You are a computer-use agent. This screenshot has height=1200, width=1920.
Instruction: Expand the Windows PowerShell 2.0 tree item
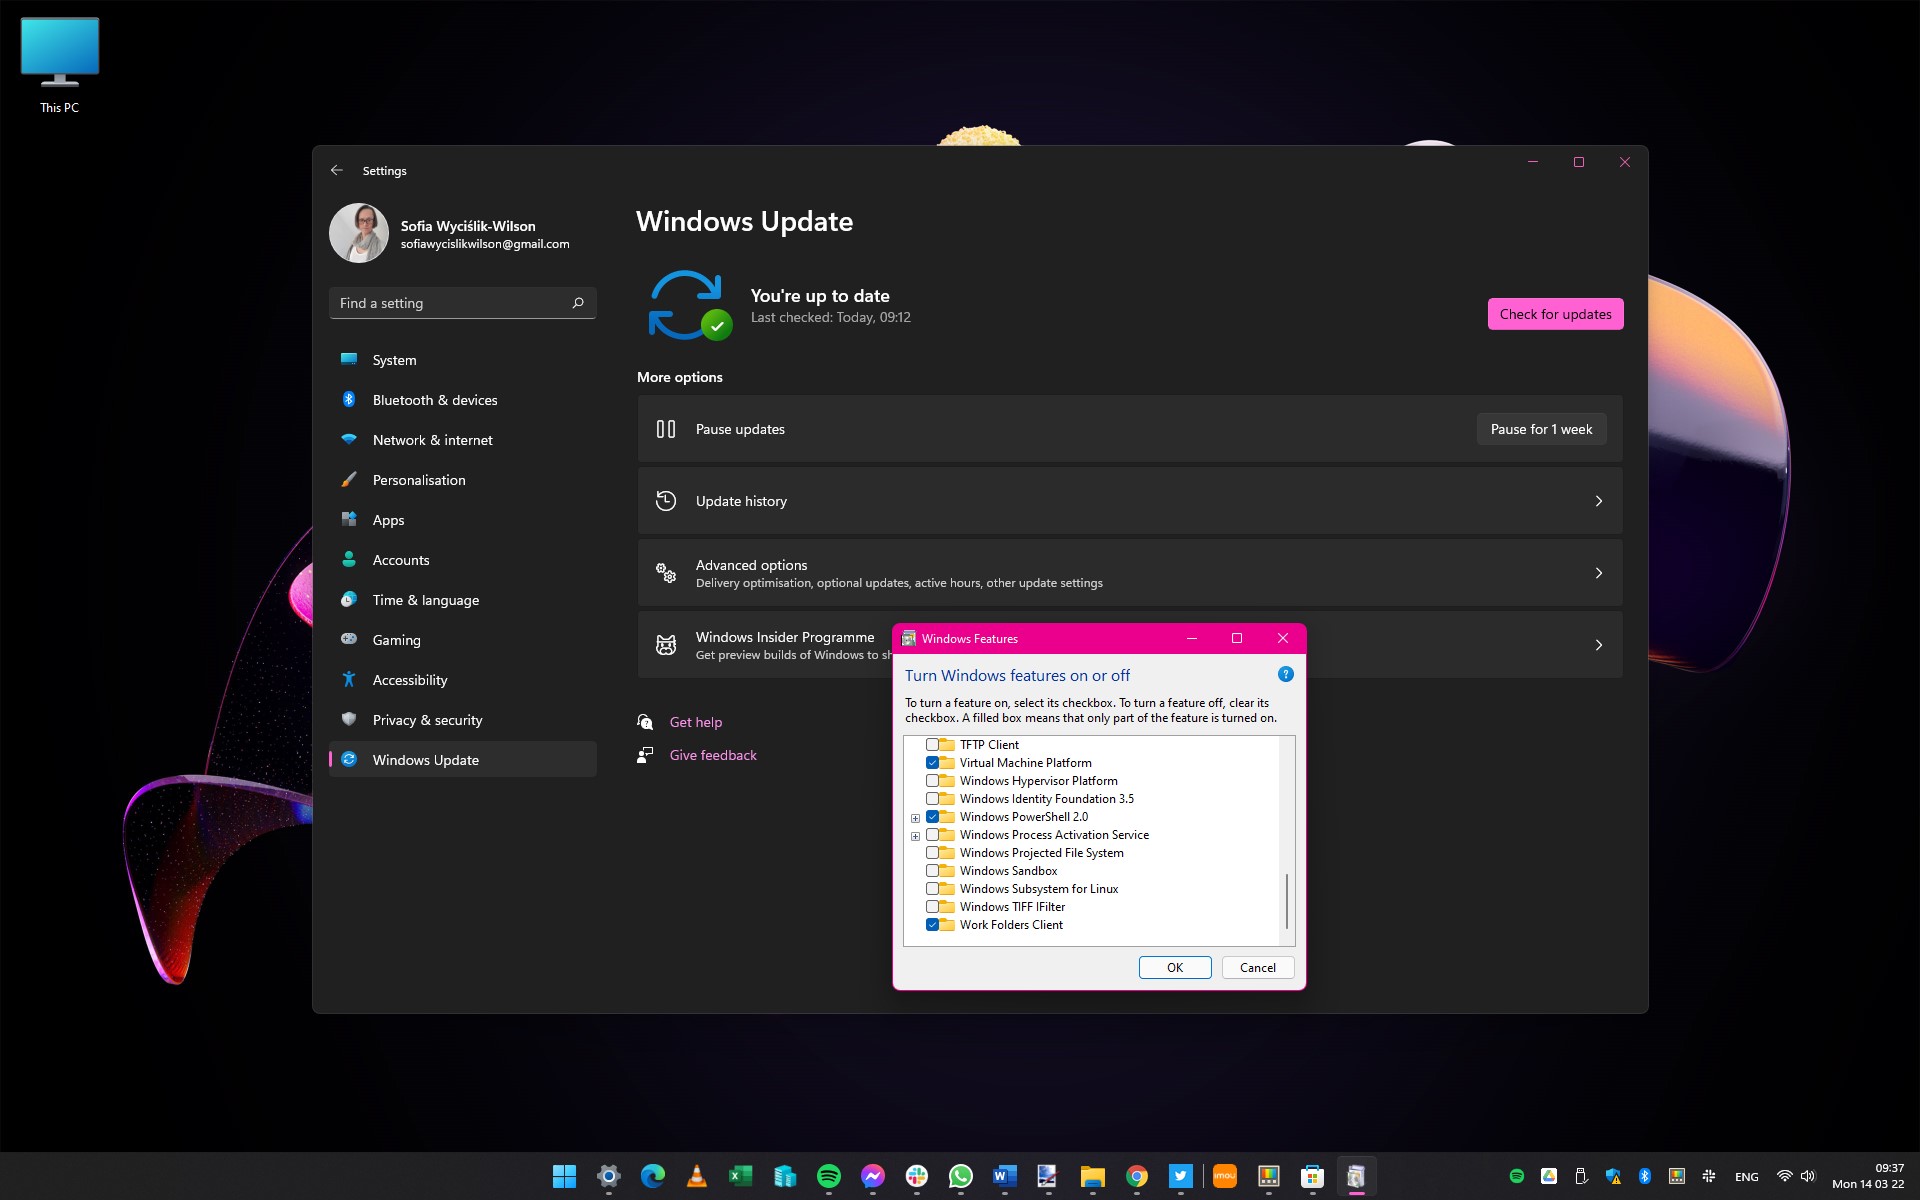pyautogui.click(x=916, y=816)
